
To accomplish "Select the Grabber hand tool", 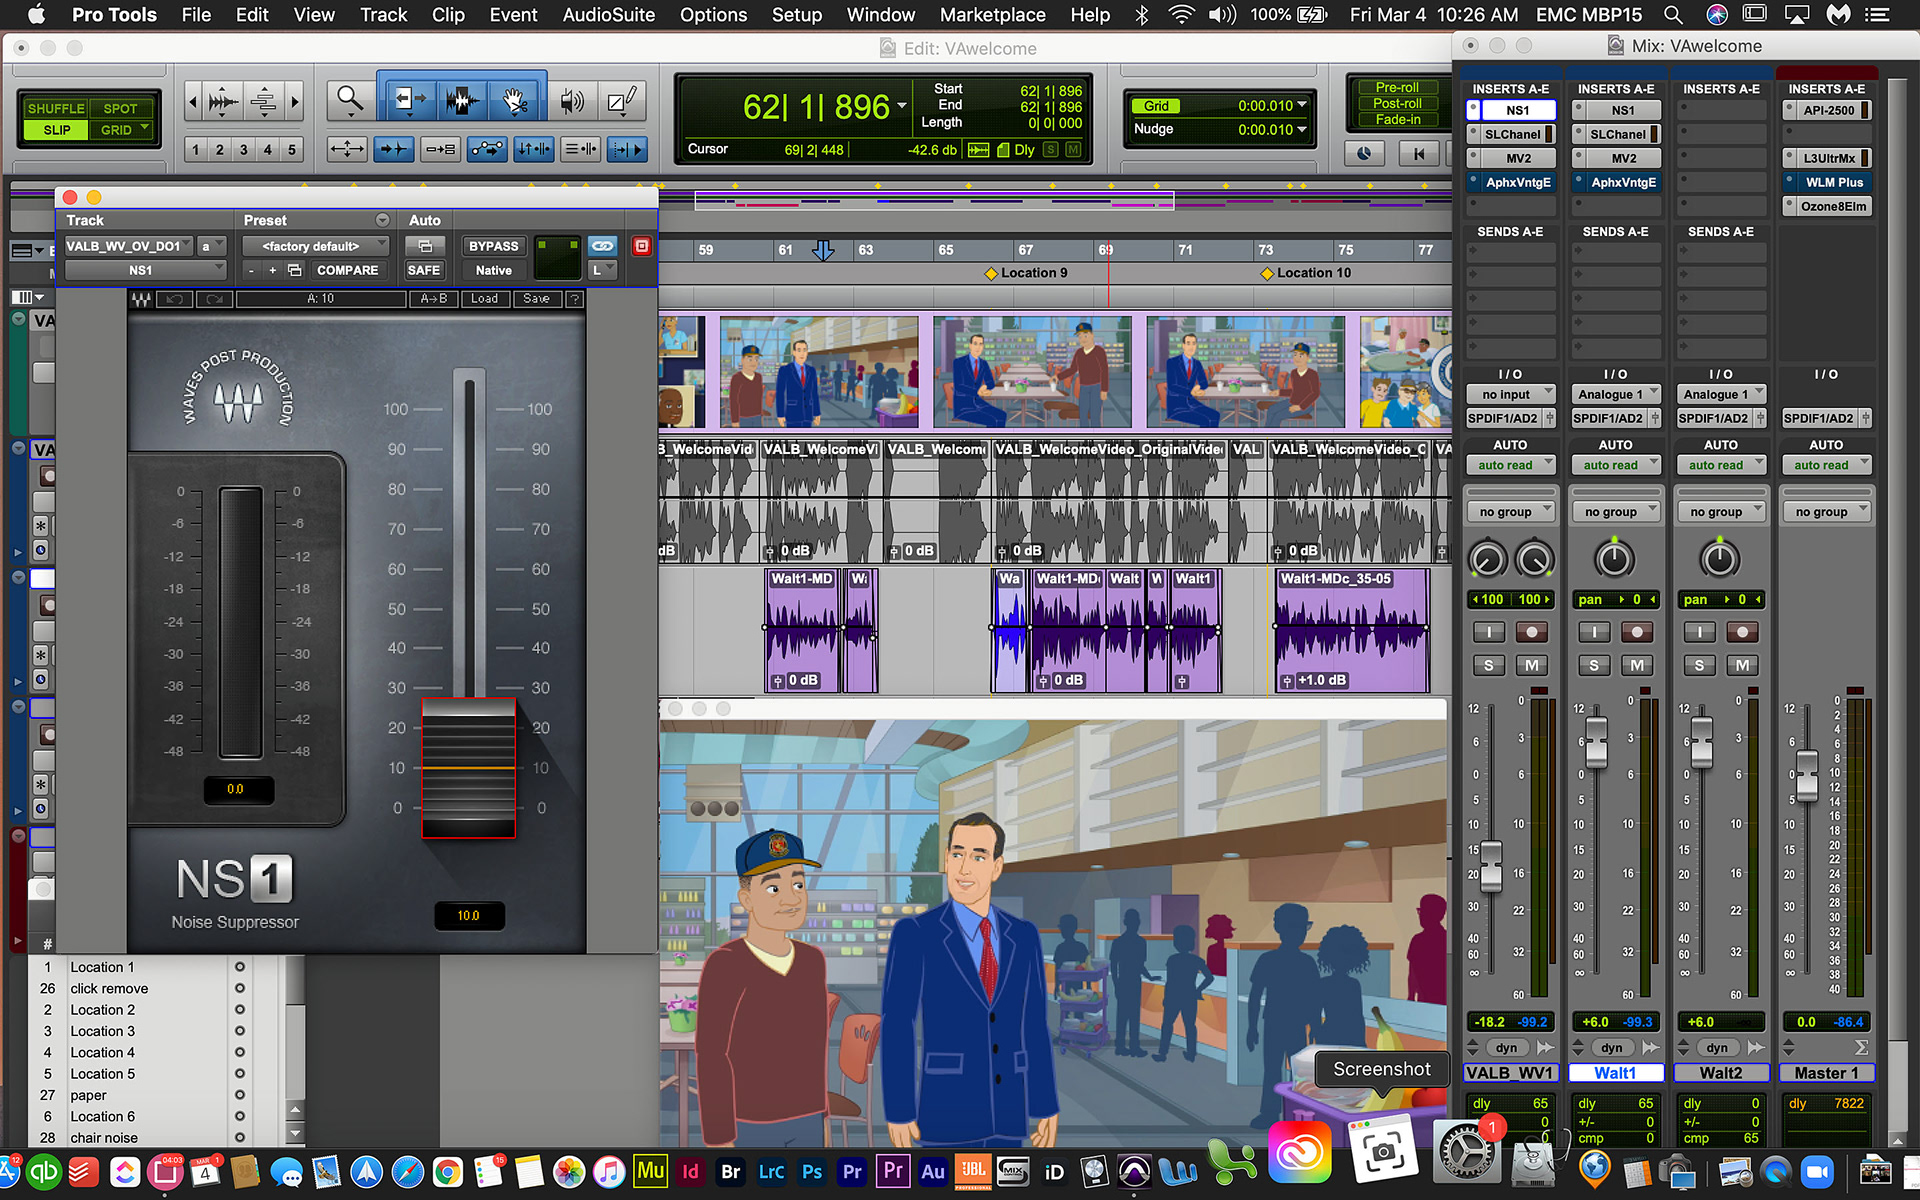I will [515, 99].
